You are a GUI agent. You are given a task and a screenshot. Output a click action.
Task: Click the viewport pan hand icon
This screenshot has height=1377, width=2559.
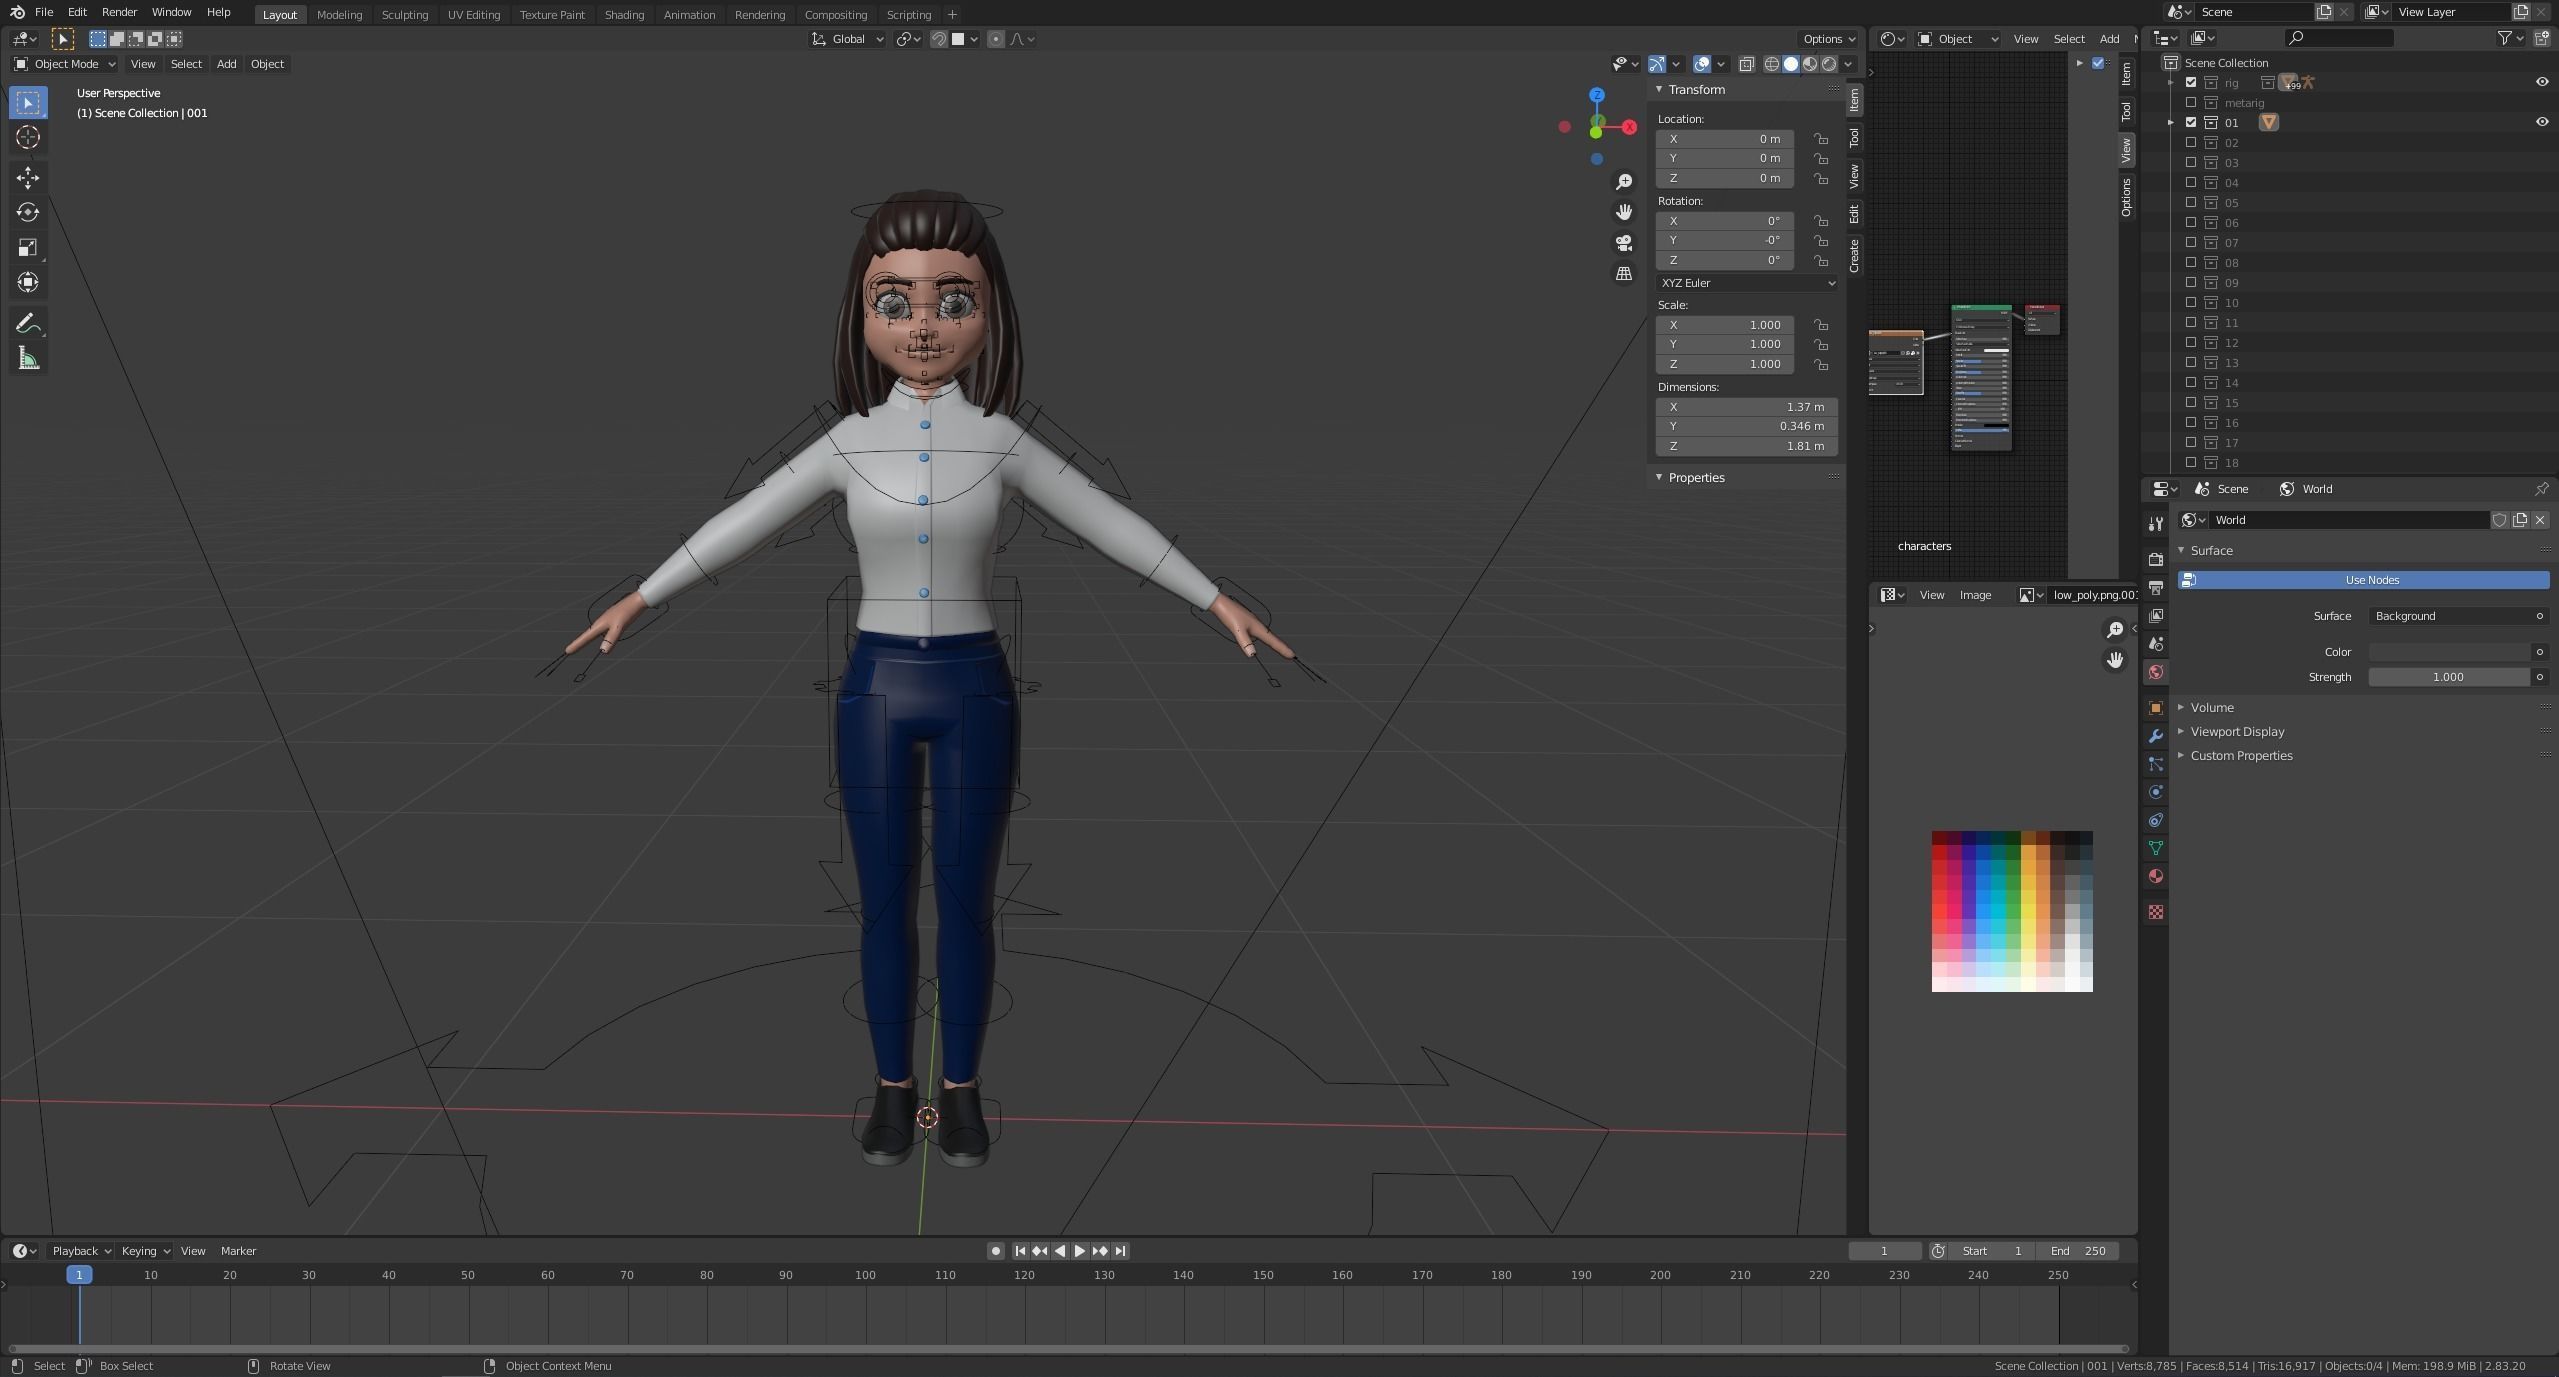1624,212
